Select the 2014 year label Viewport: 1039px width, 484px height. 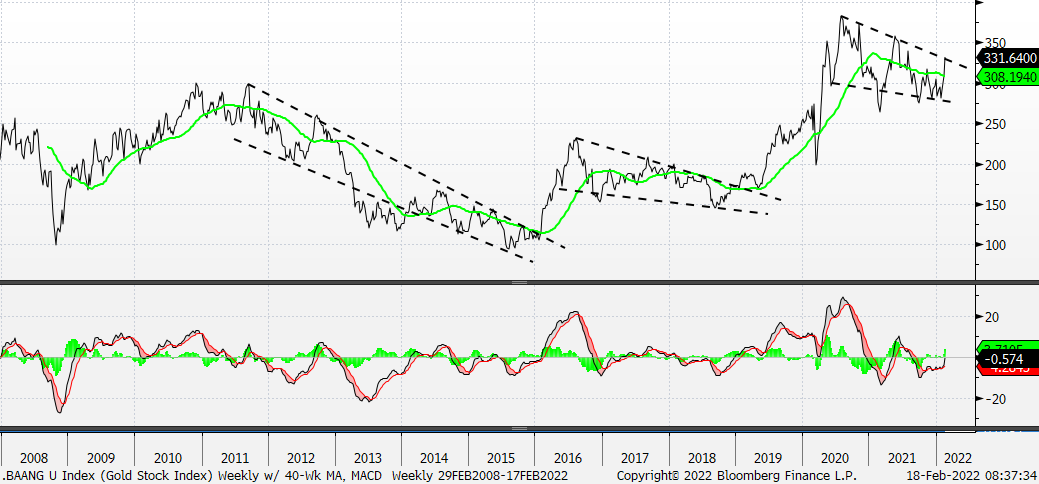[x=435, y=458]
